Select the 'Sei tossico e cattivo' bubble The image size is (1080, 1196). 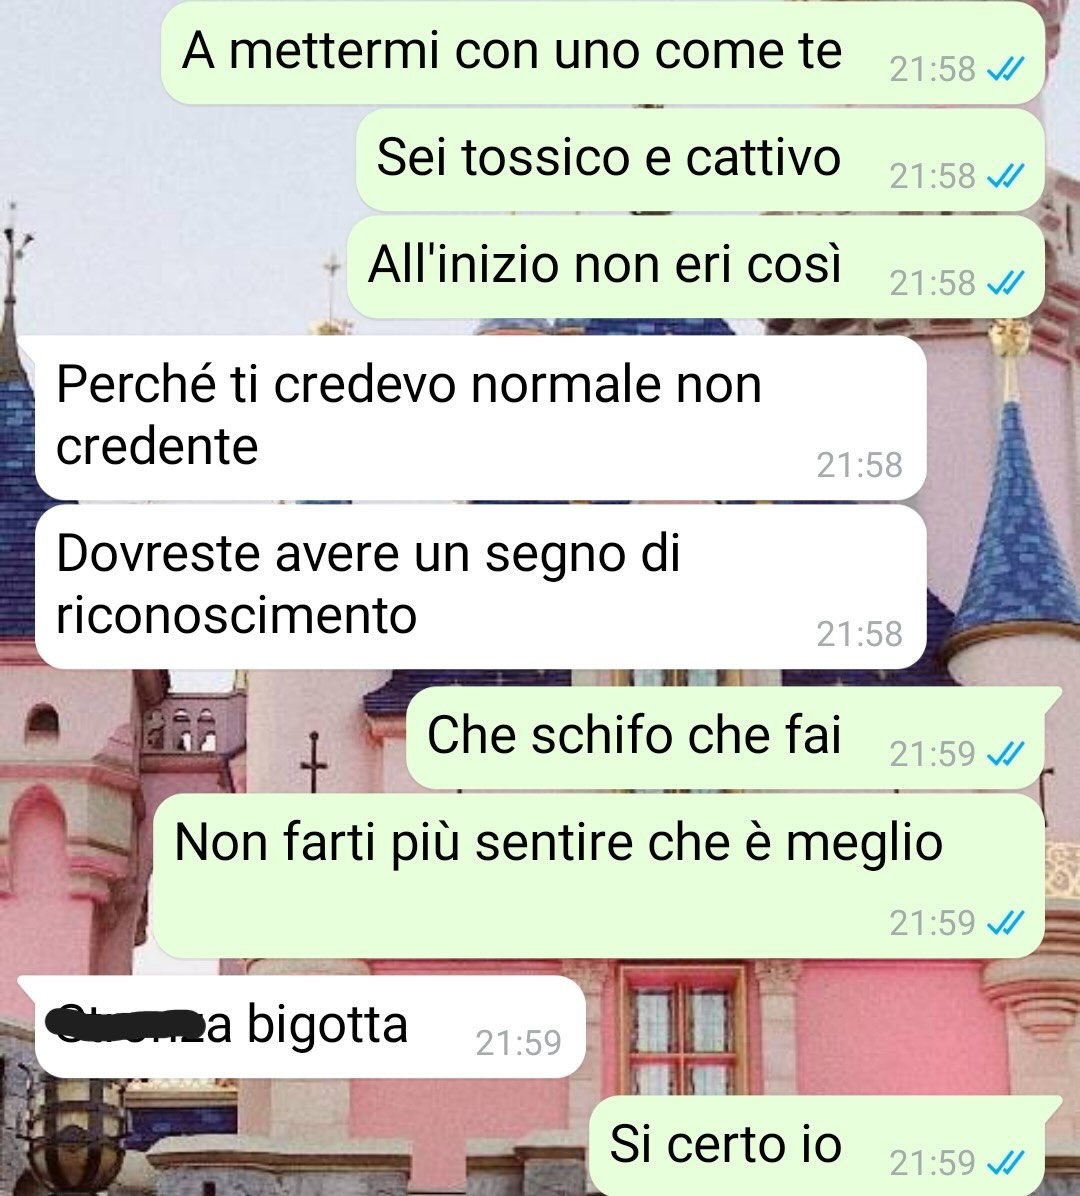700,160
